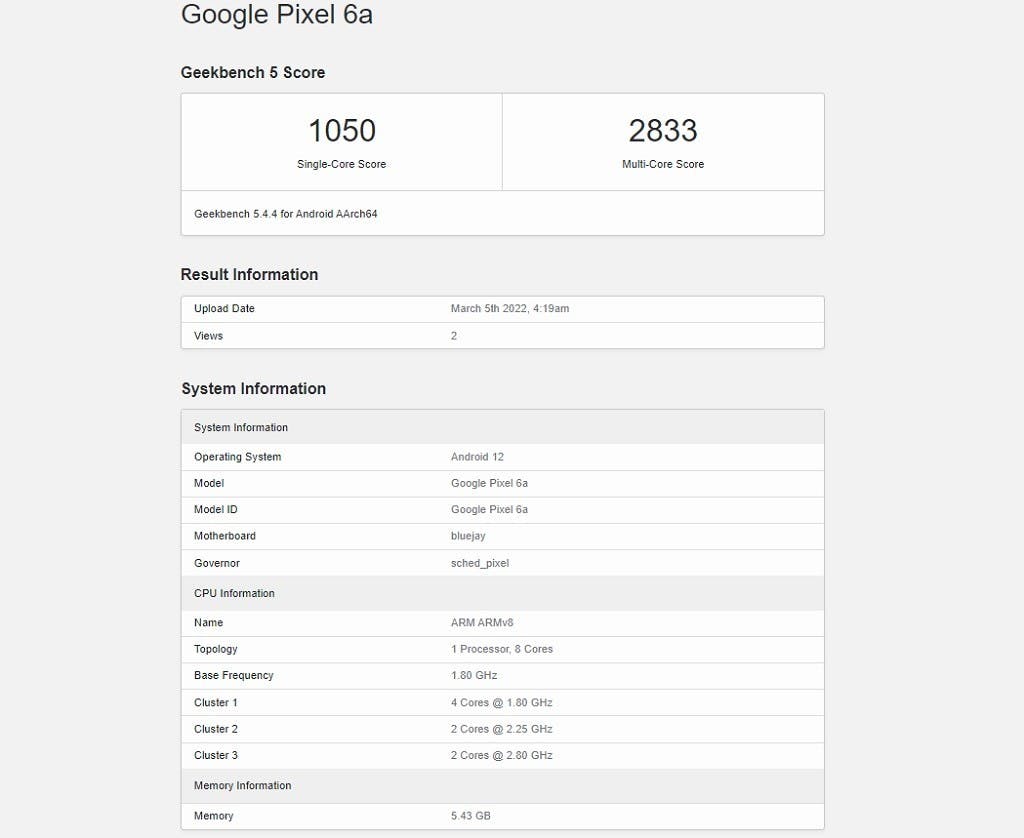Click the Result Information heading
Screen dimensions: 1024x838
249,275
